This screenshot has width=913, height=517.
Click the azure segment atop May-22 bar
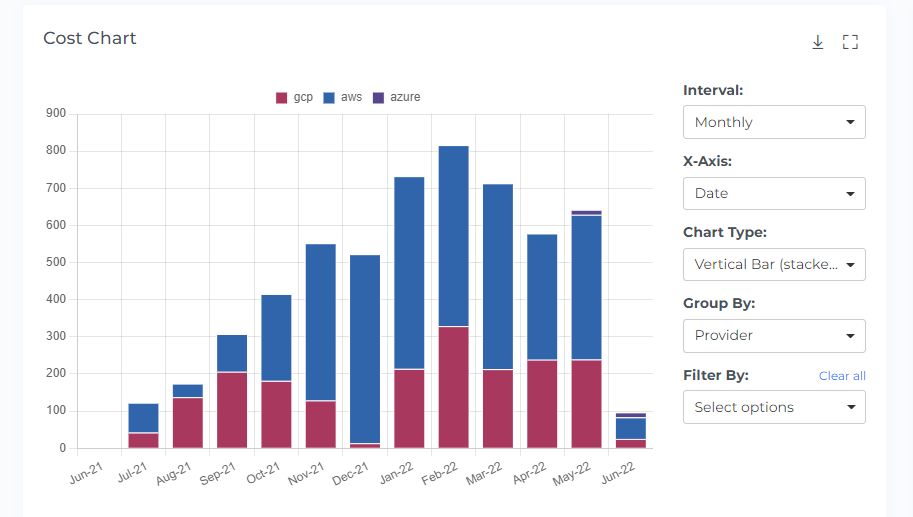point(586,213)
